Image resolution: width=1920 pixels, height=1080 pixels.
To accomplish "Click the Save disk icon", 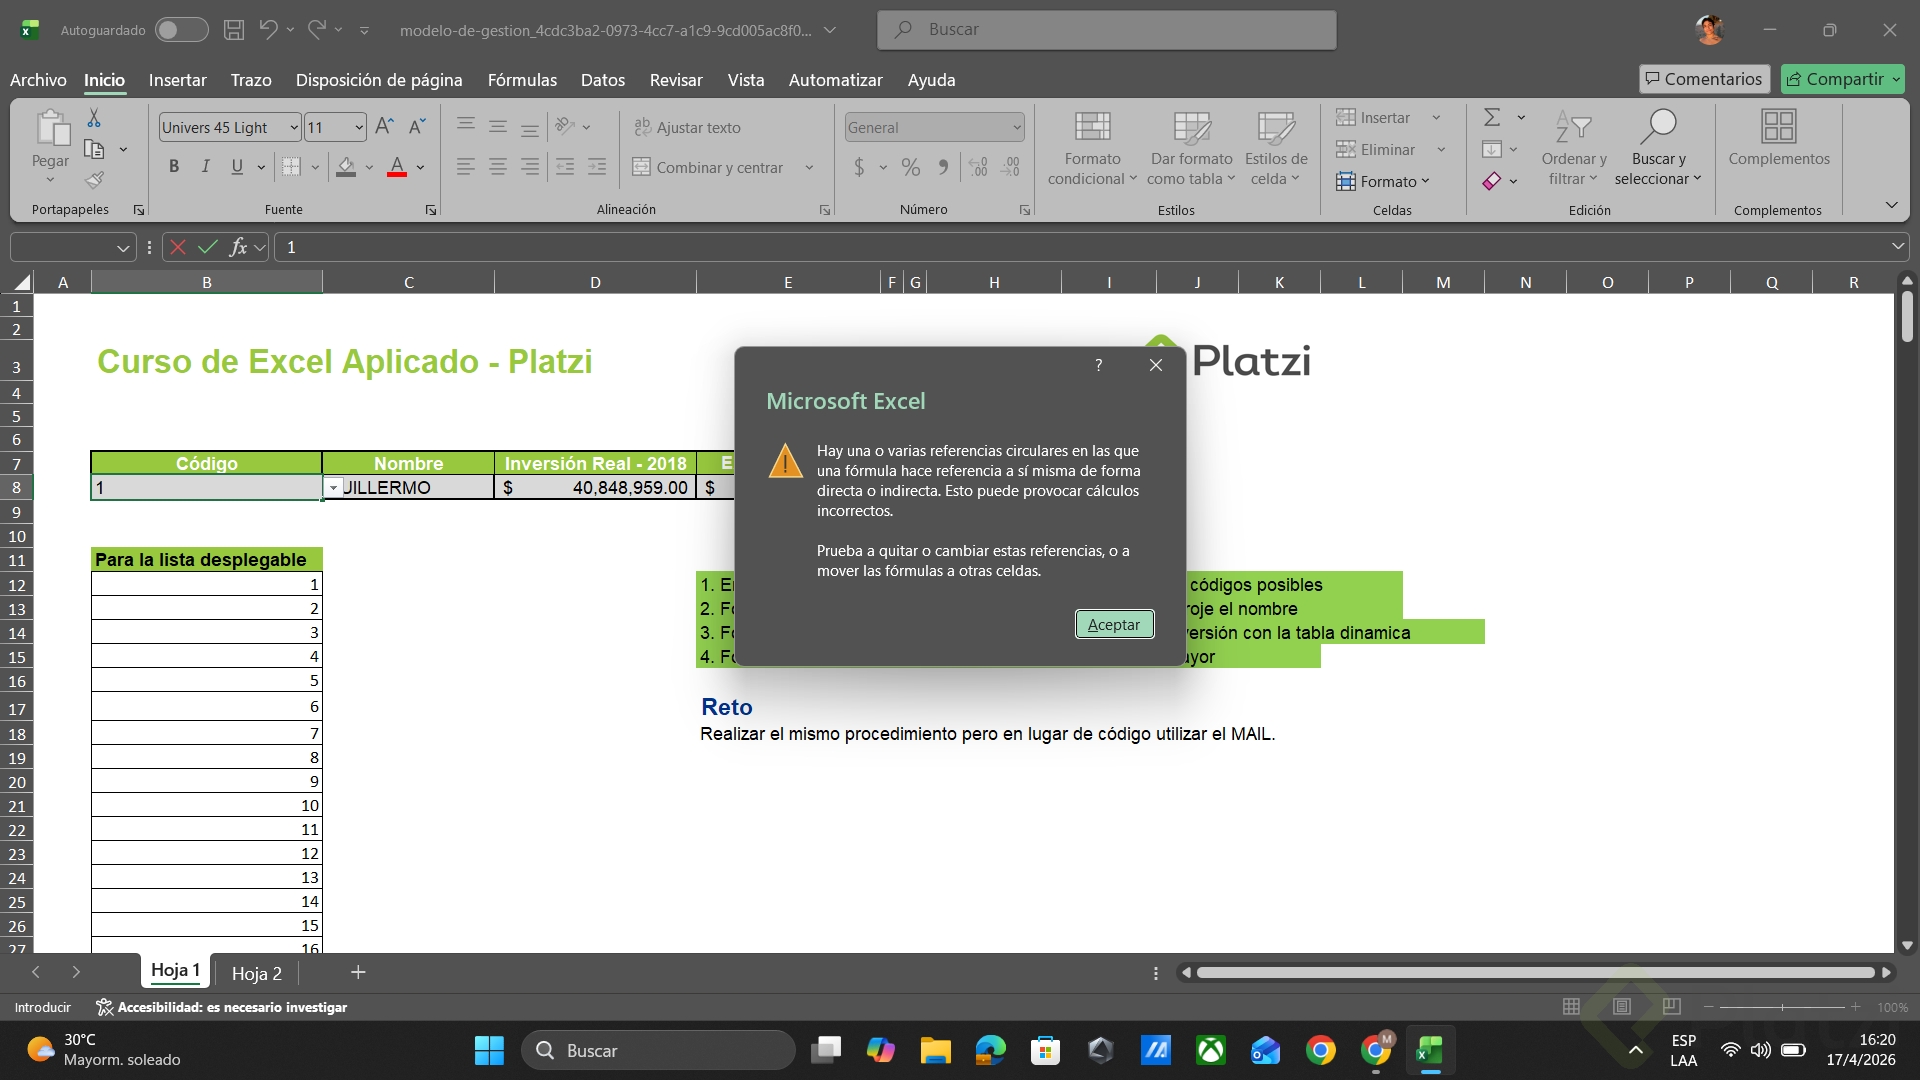I will [x=234, y=30].
